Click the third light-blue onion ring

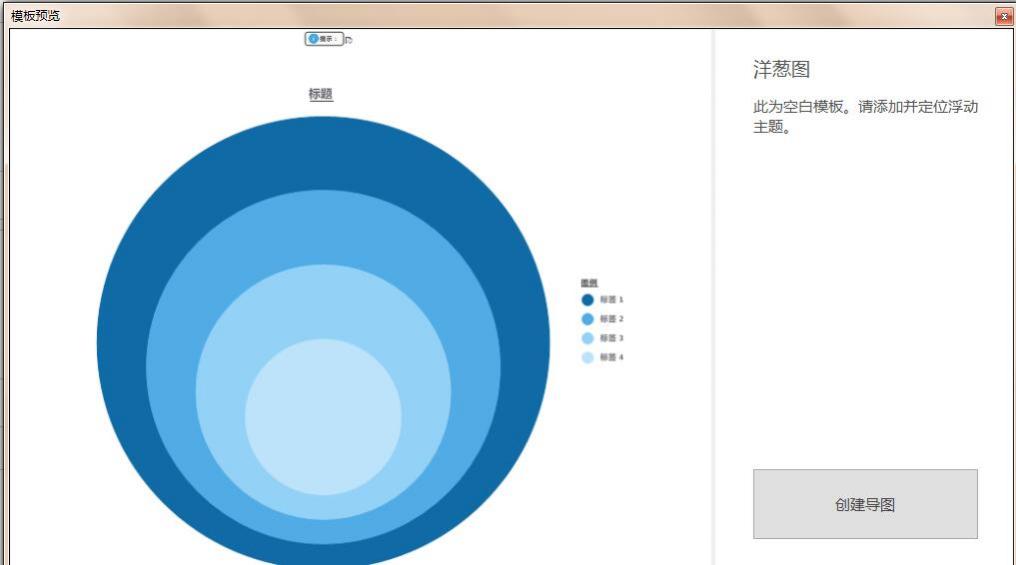pyautogui.click(x=323, y=301)
